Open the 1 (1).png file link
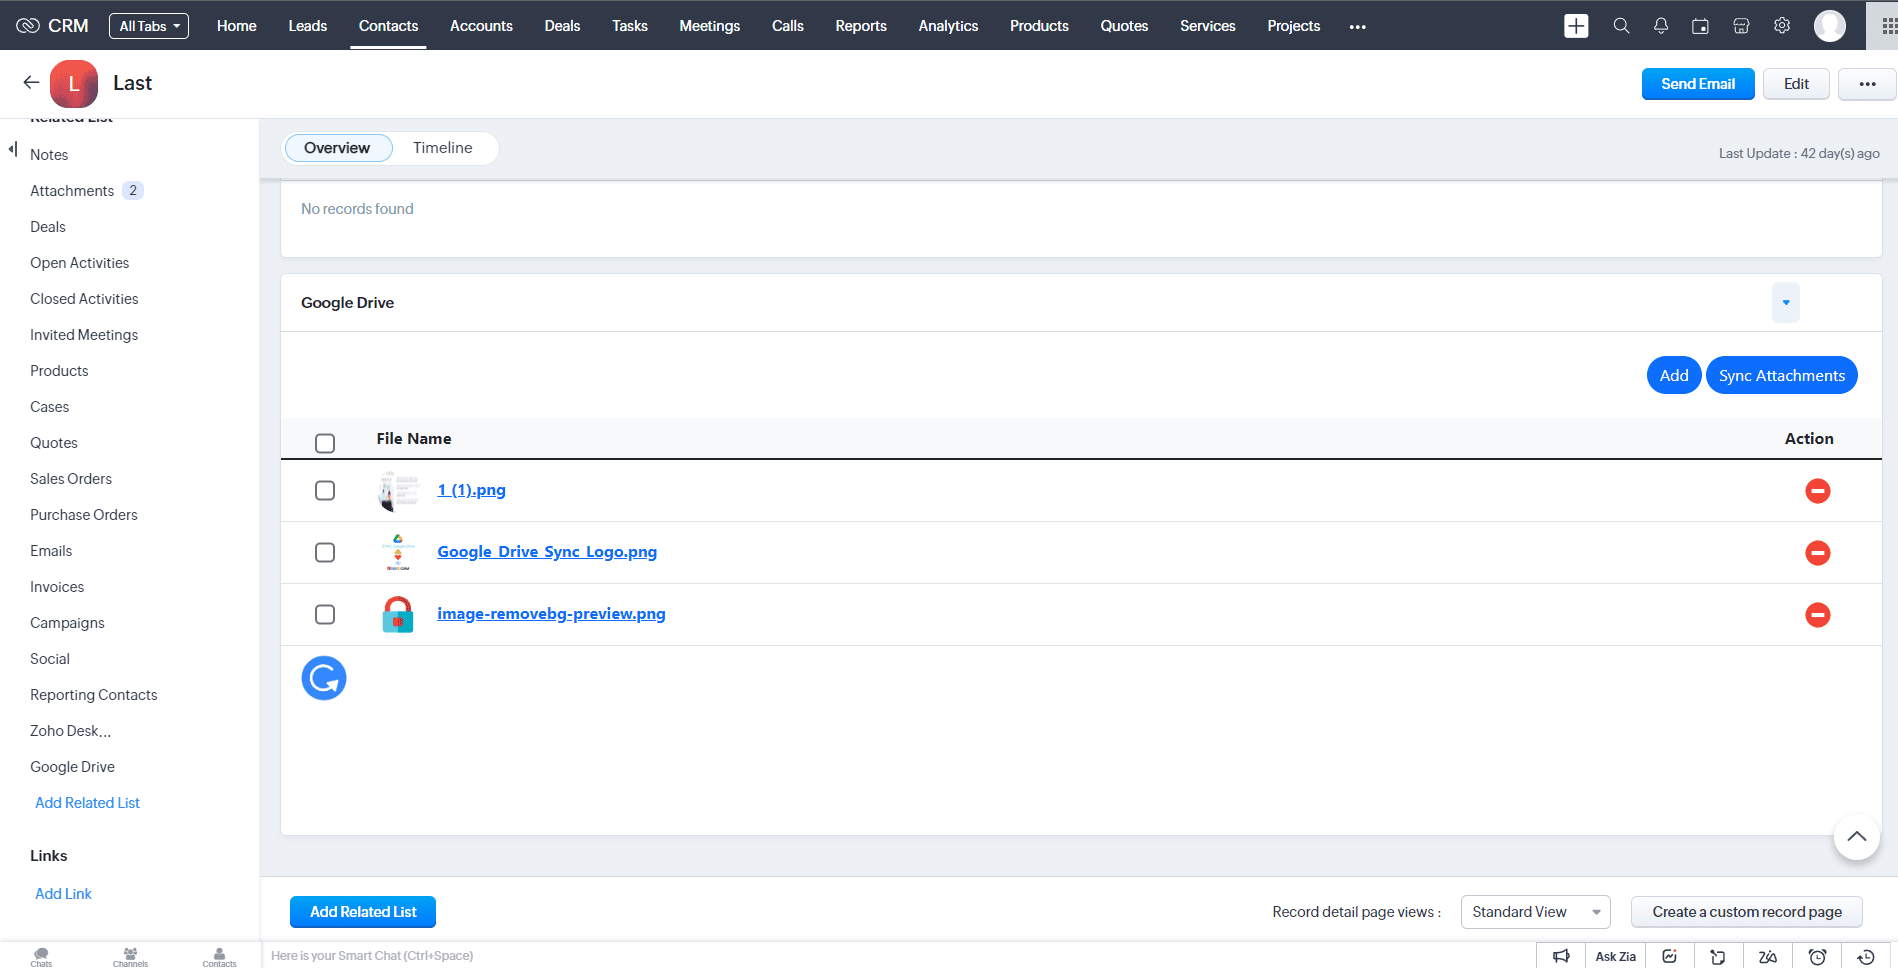Screen dimensions: 1898x968 pos(471,490)
